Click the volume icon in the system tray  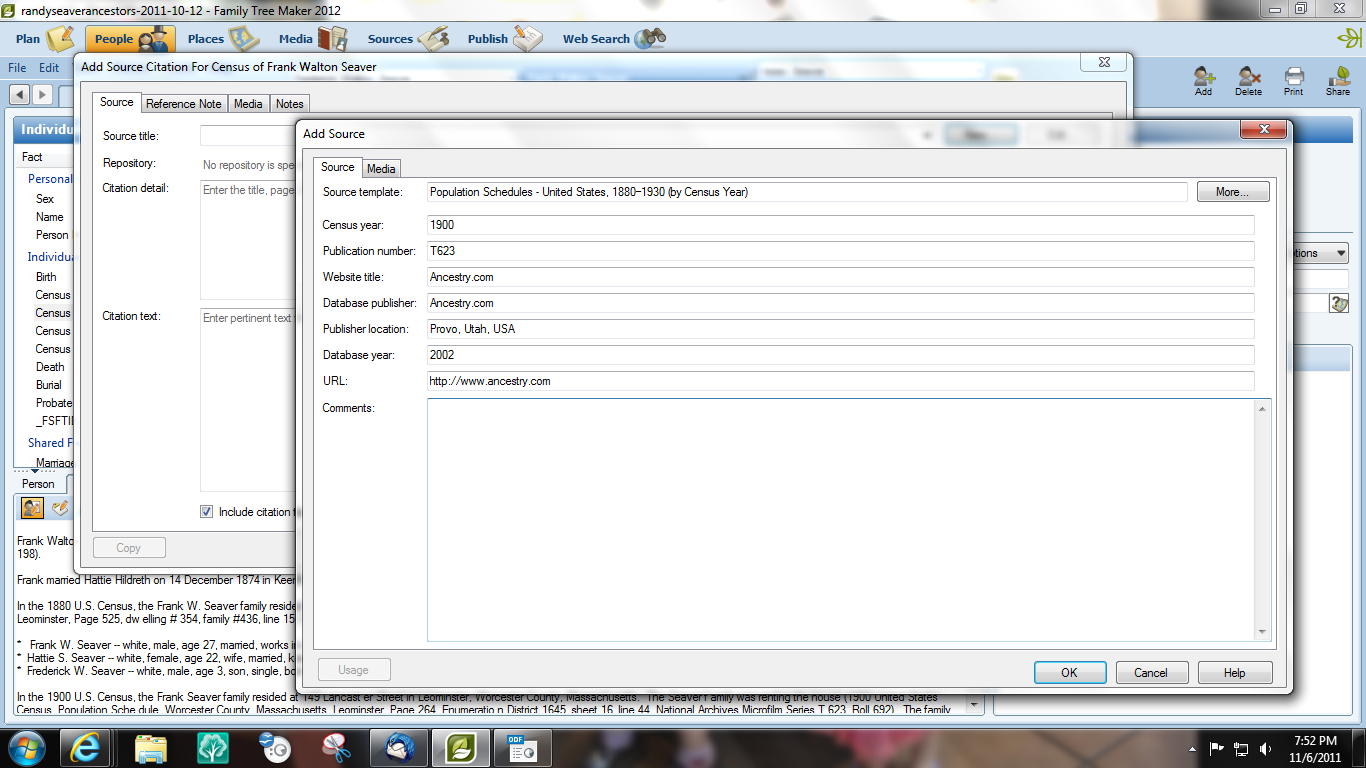pos(1266,748)
